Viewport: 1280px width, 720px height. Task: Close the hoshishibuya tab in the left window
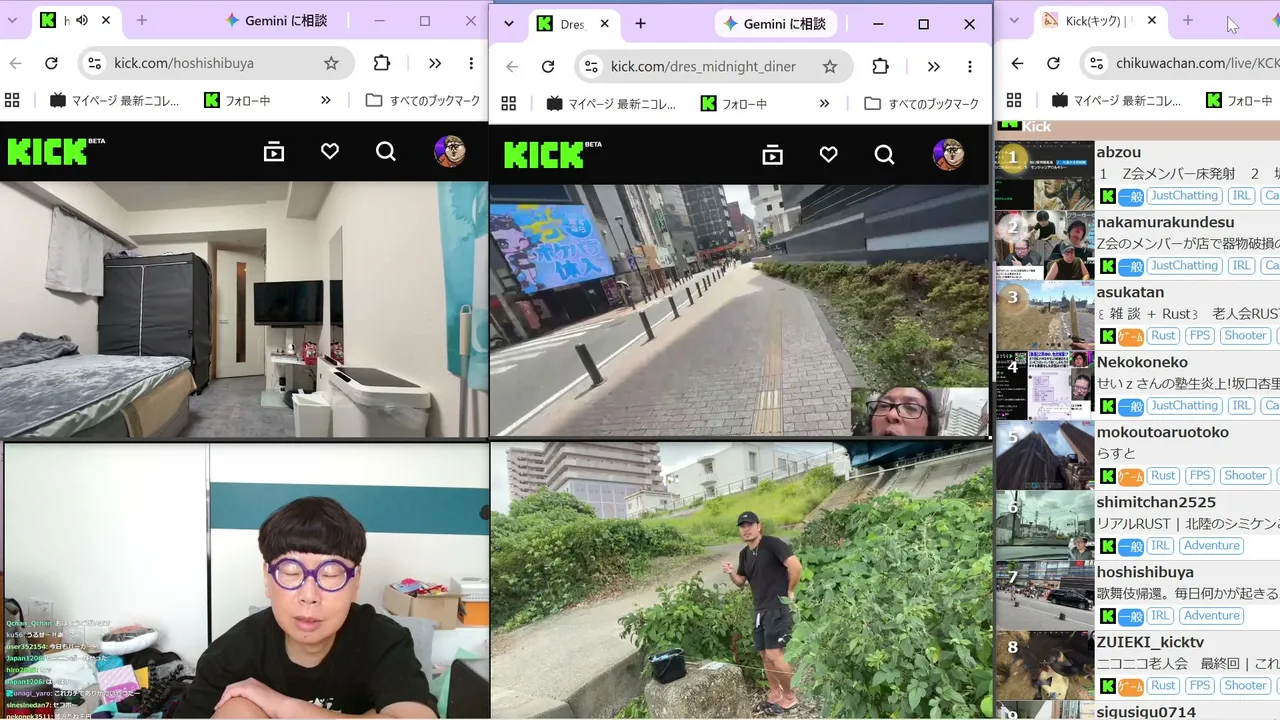(x=106, y=20)
